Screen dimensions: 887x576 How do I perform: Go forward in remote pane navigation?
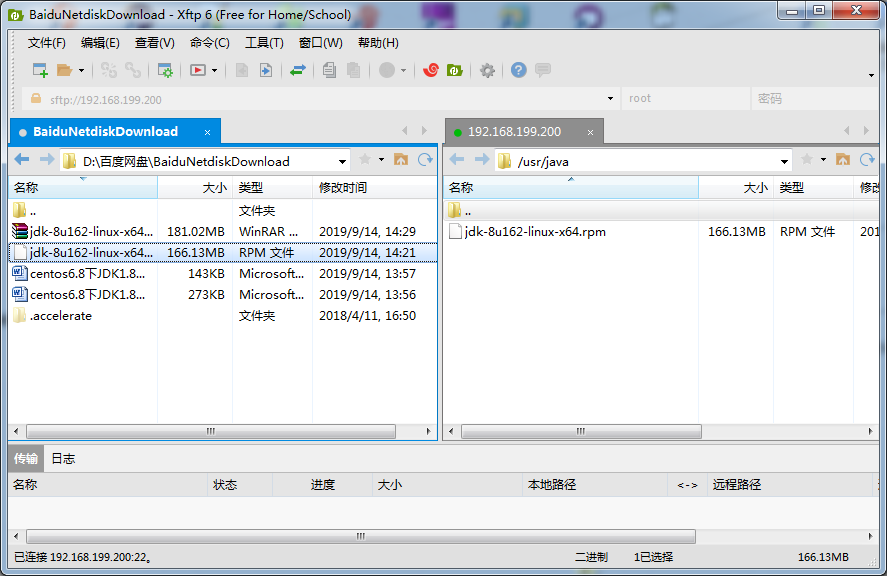[482, 160]
